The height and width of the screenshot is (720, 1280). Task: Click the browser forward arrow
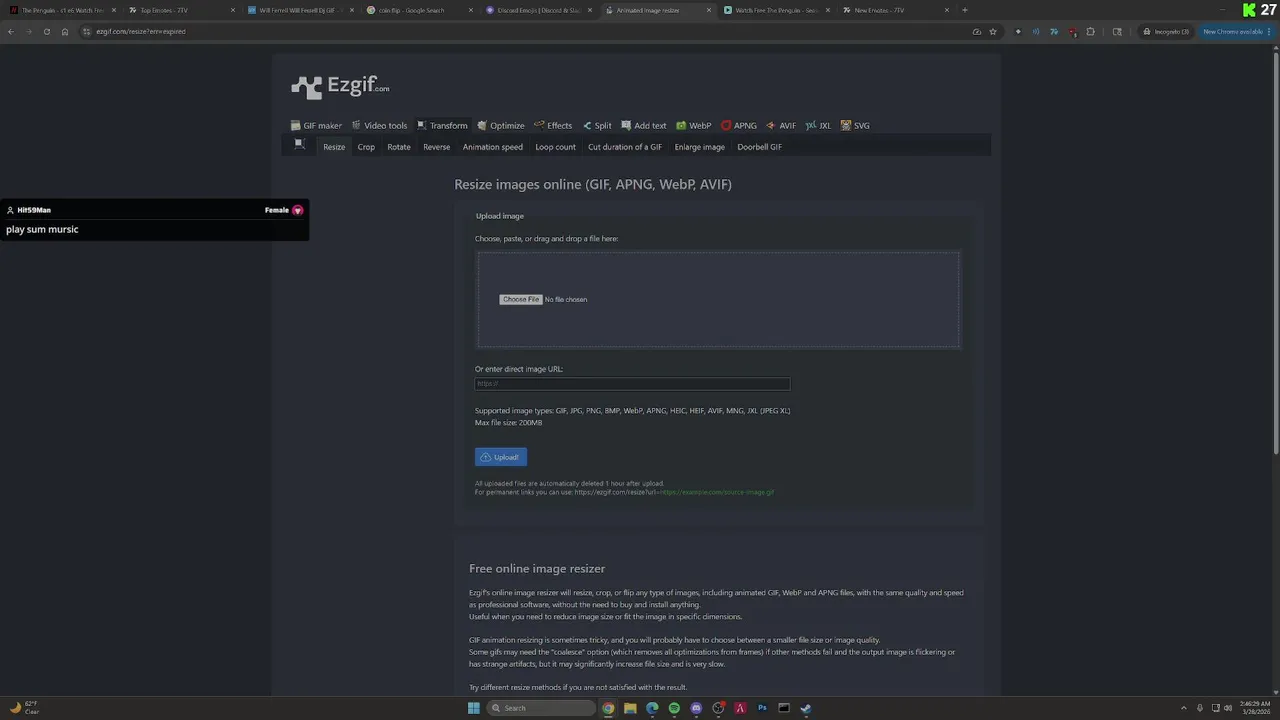[28, 32]
